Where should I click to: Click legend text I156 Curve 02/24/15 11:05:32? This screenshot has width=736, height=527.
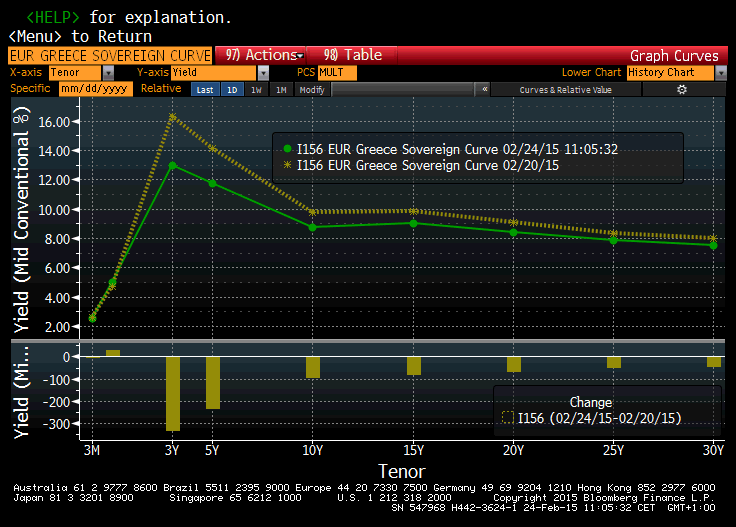457,149
